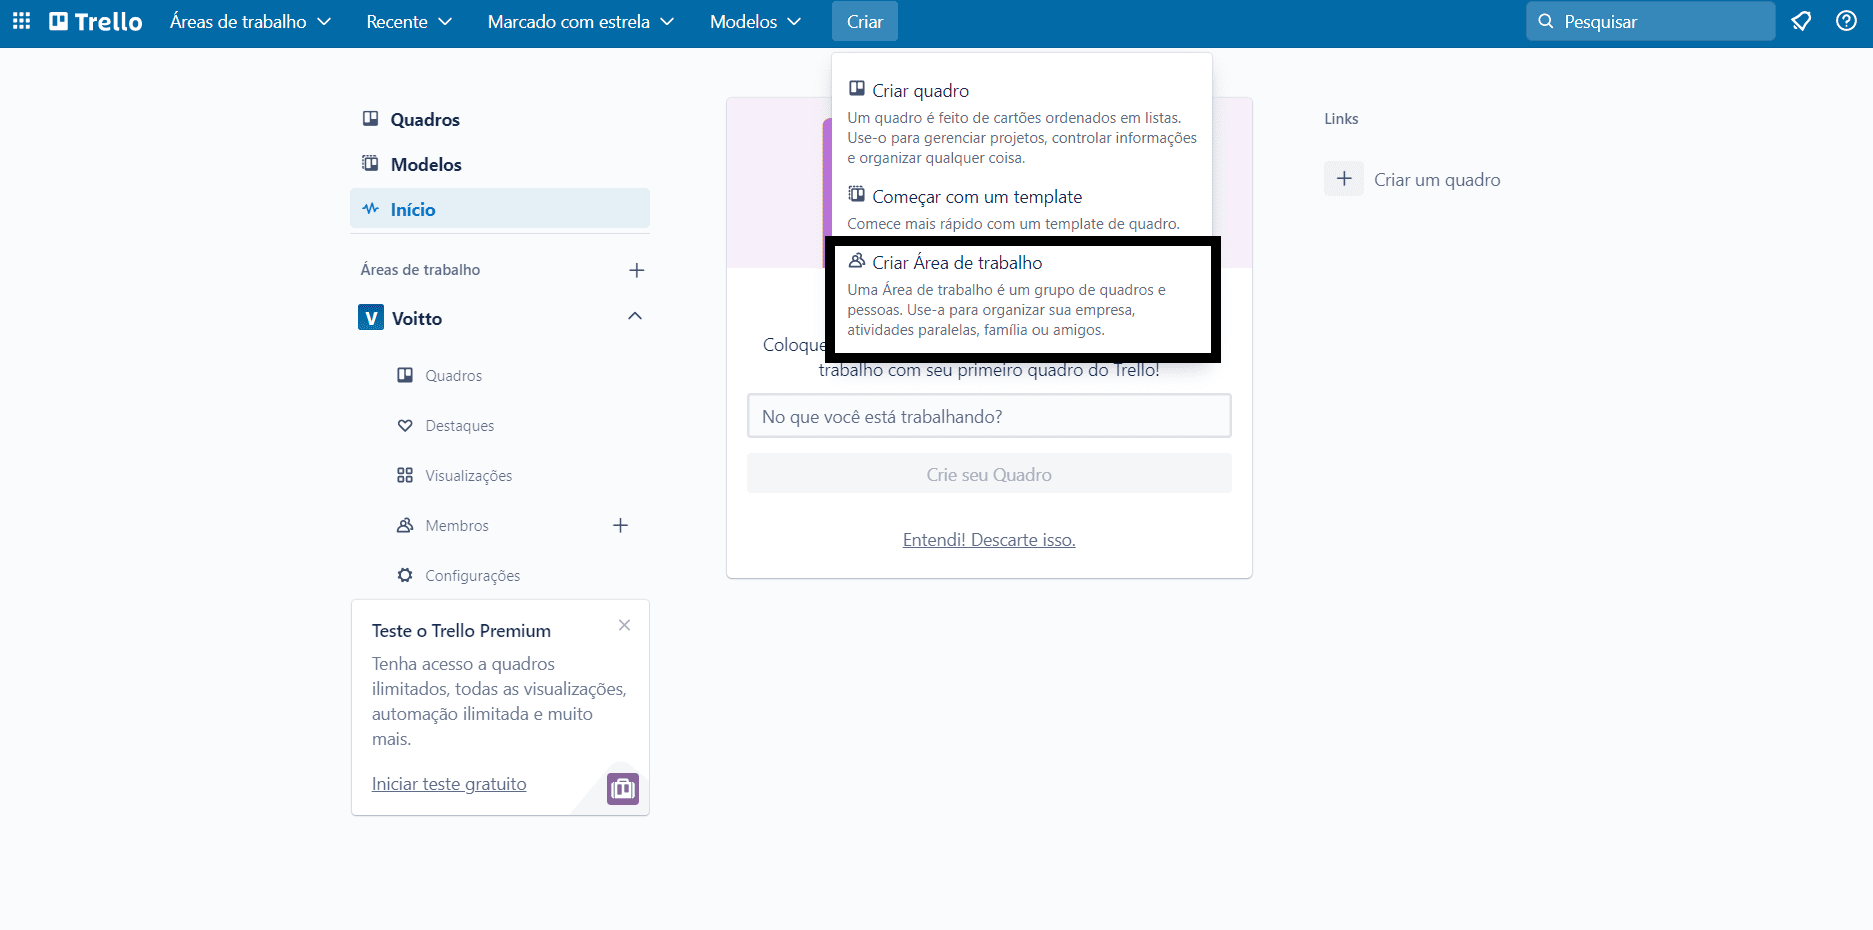Image resolution: width=1873 pixels, height=930 pixels.
Task: Click the Pesquisar search field
Action: point(1650,21)
